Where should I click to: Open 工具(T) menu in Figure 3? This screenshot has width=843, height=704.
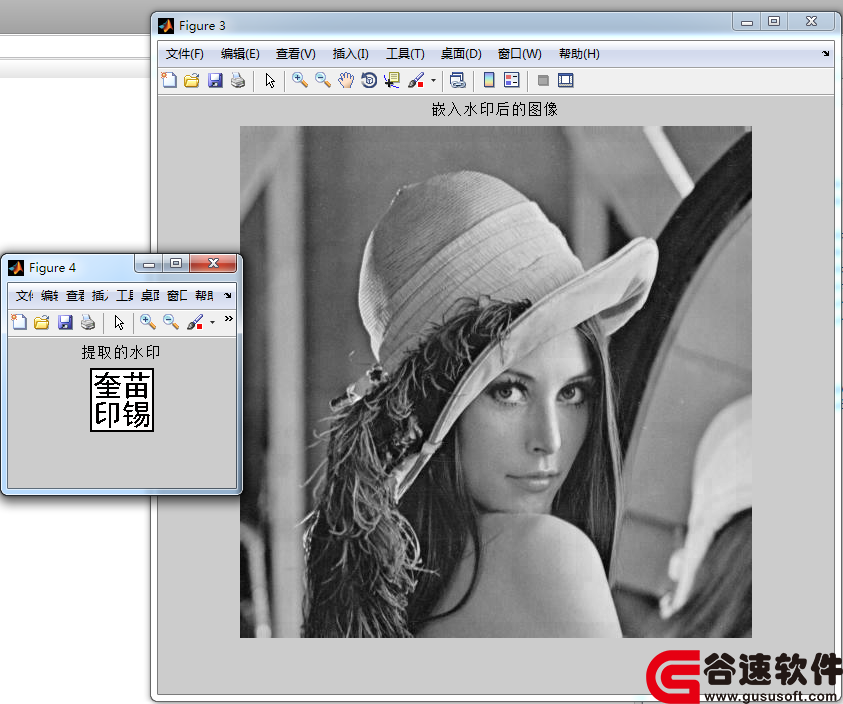pyautogui.click(x=405, y=54)
